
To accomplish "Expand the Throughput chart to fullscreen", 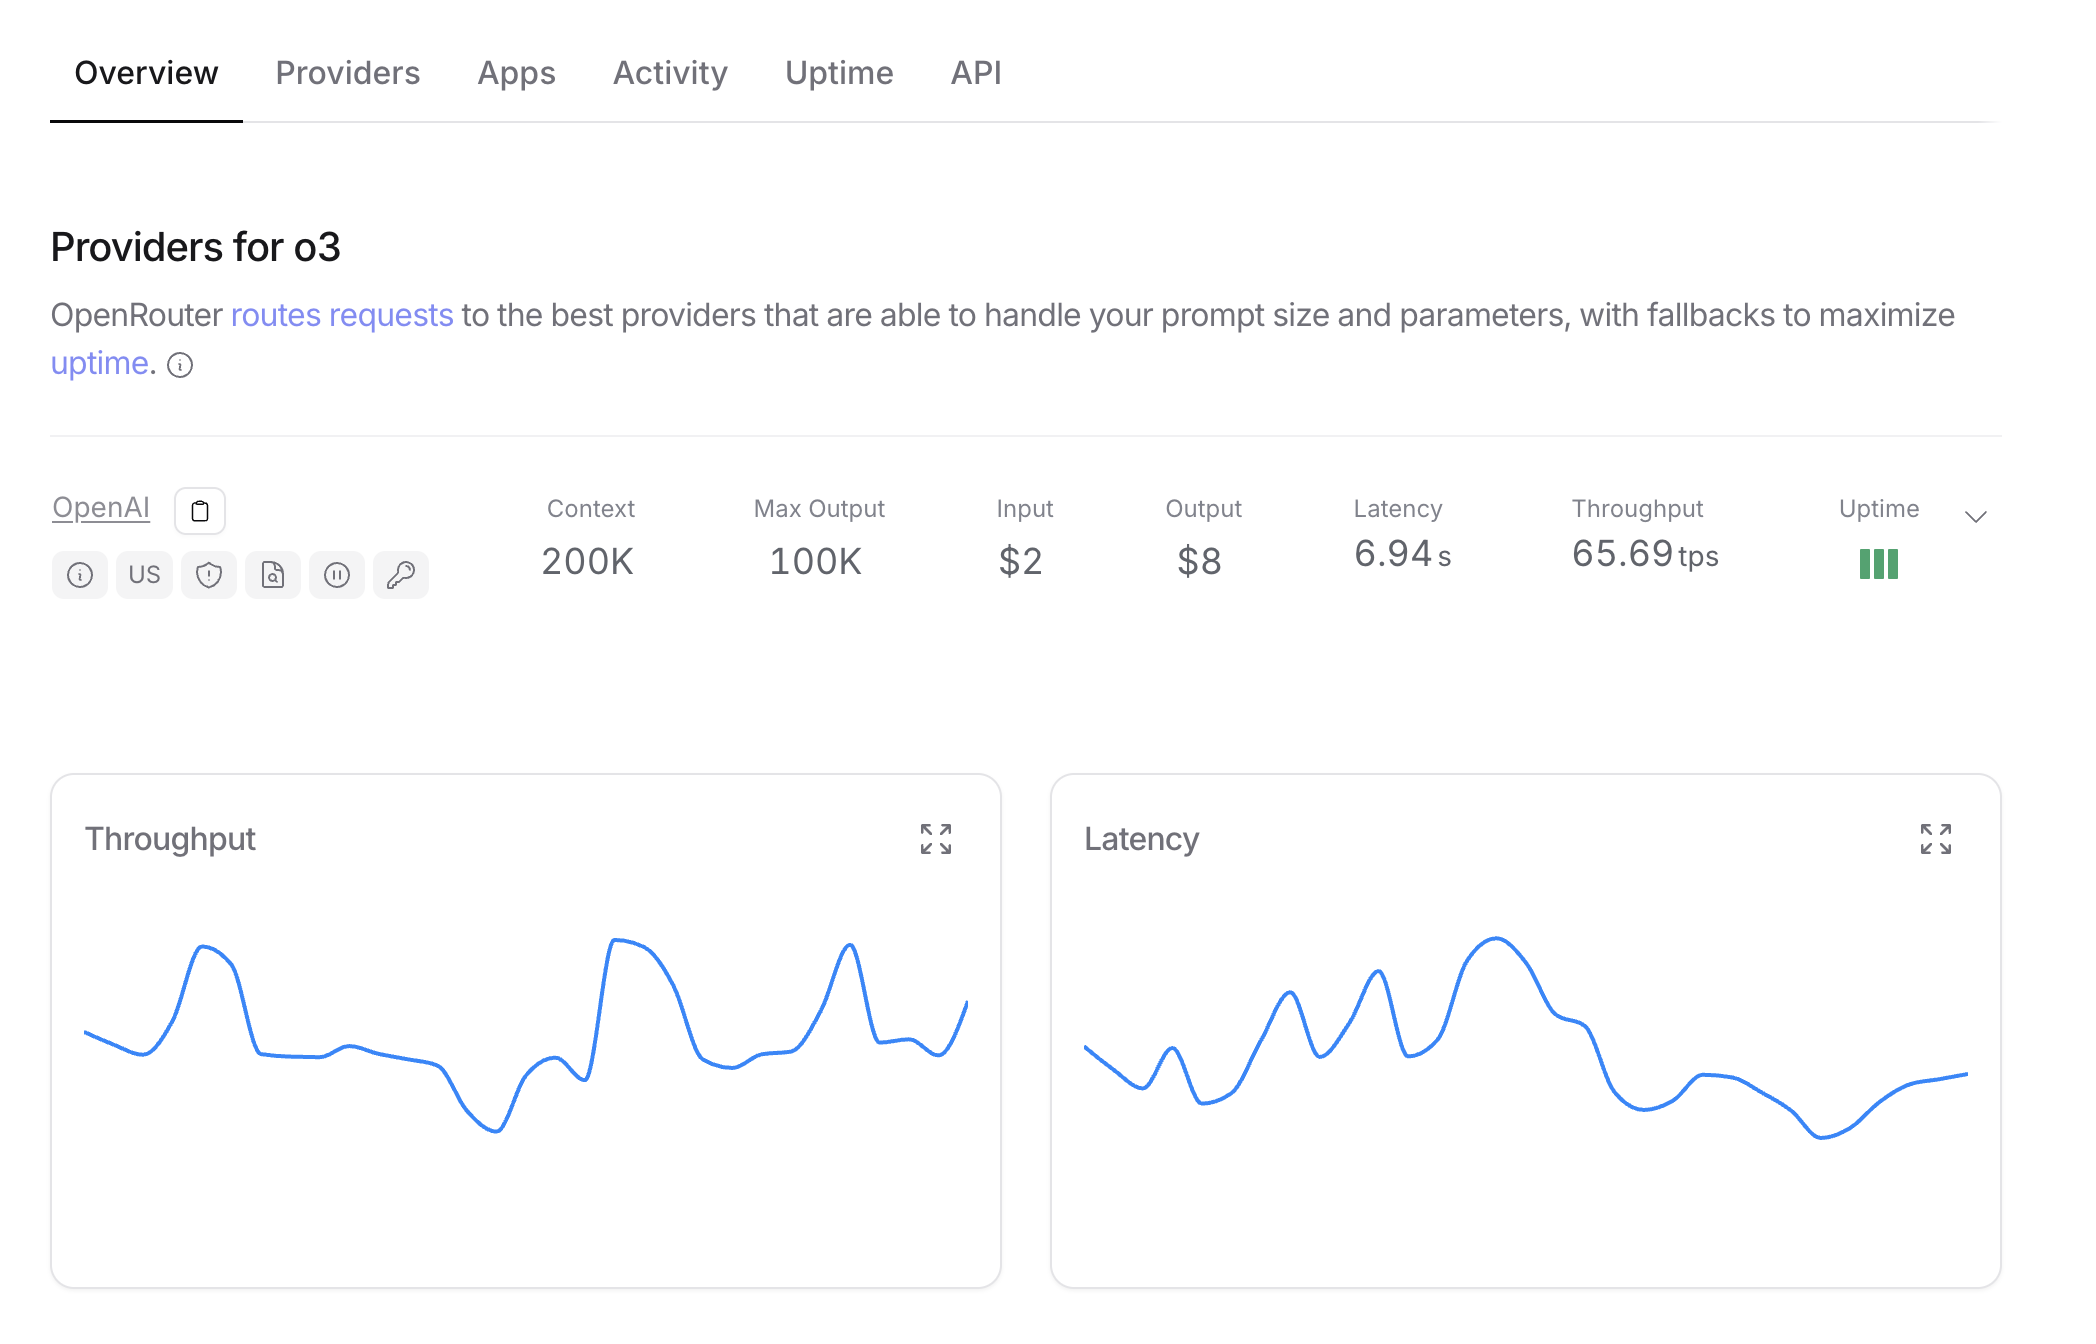I will click(x=936, y=839).
